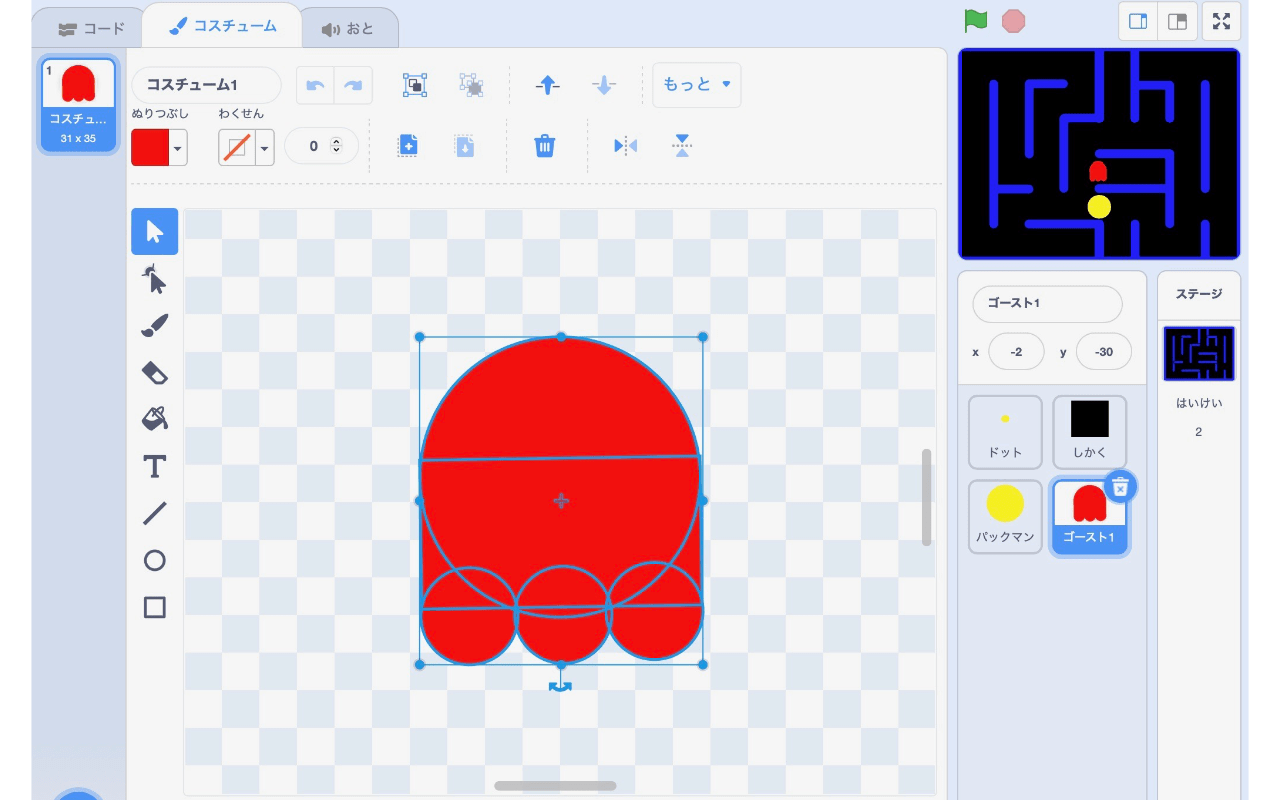The width and height of the screenshot is (1280, 800).
Task: Click the Group icon
Action: click(x=415, y=85)
